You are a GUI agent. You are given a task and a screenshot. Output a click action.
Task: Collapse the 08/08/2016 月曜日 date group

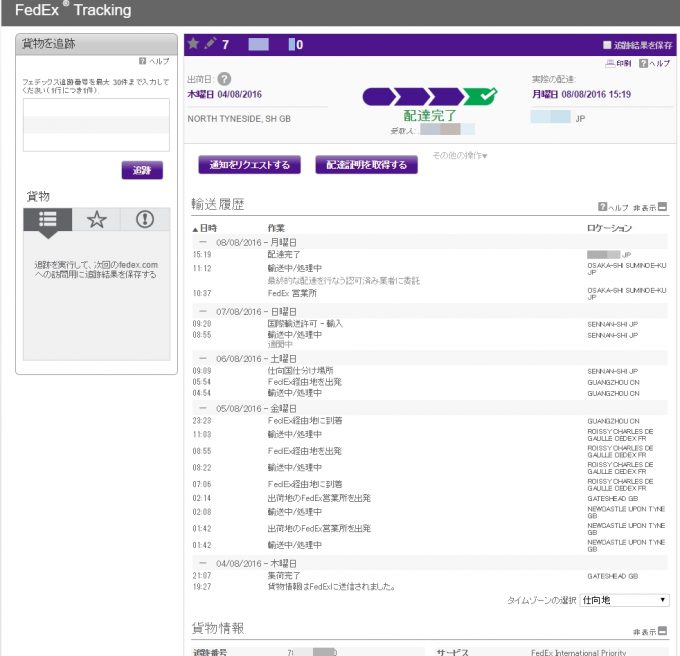point(203,242)
